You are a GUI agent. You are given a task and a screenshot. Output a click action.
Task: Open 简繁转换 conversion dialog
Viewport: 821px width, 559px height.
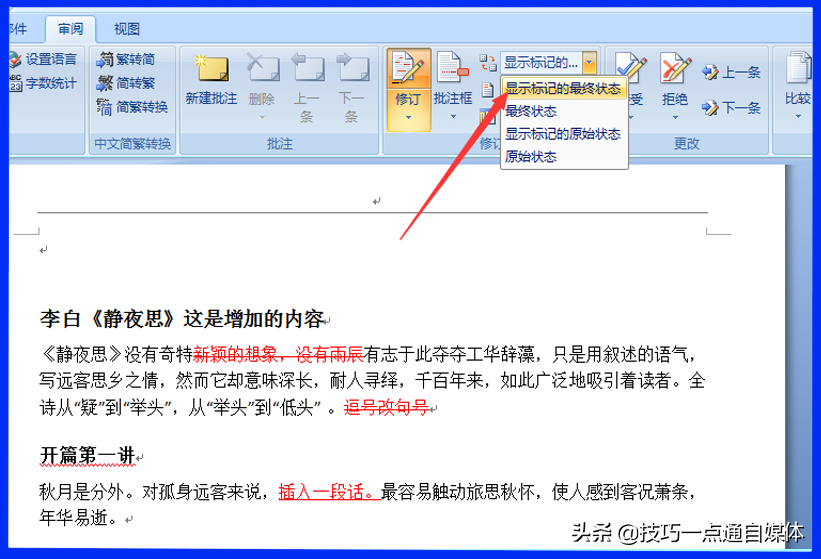[132, 107]
